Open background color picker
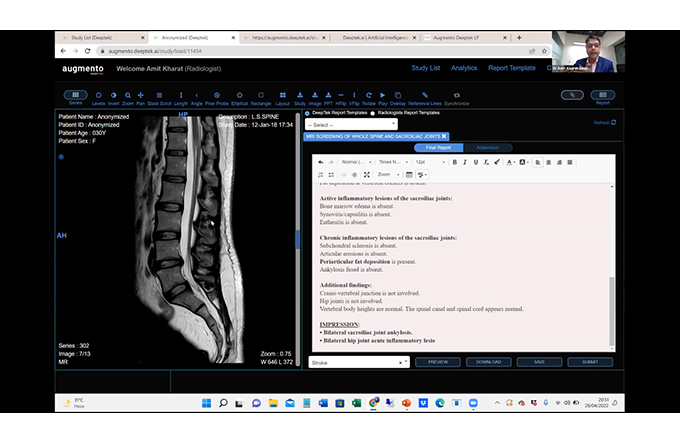680x442 pixels. 523,162
